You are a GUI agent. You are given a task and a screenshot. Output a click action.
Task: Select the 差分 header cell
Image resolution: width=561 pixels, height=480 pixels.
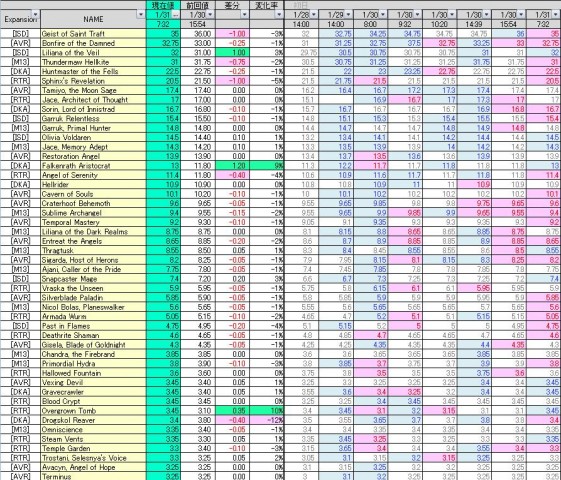233,5
